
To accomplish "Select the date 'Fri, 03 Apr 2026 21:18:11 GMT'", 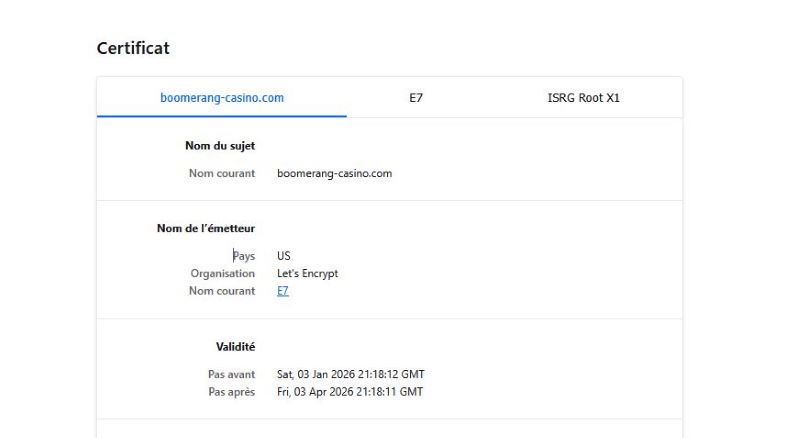I will 350,392.
